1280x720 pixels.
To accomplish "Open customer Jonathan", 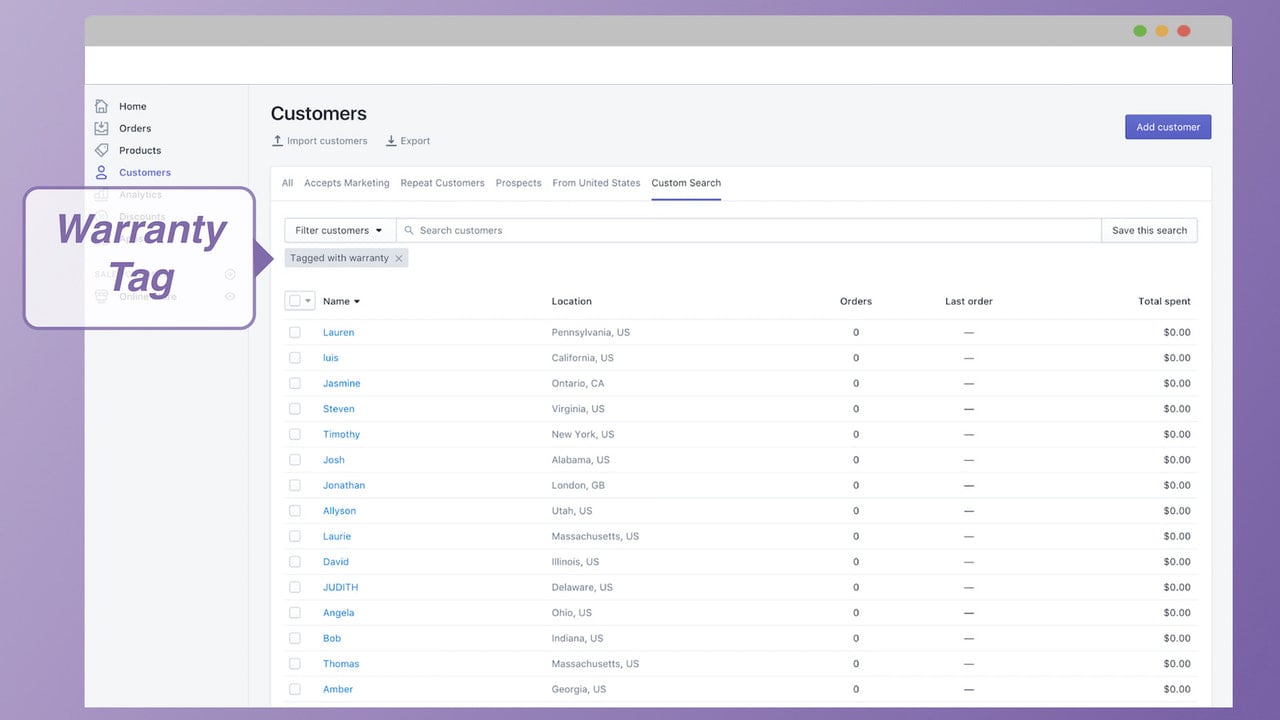I will click(344, 485).
